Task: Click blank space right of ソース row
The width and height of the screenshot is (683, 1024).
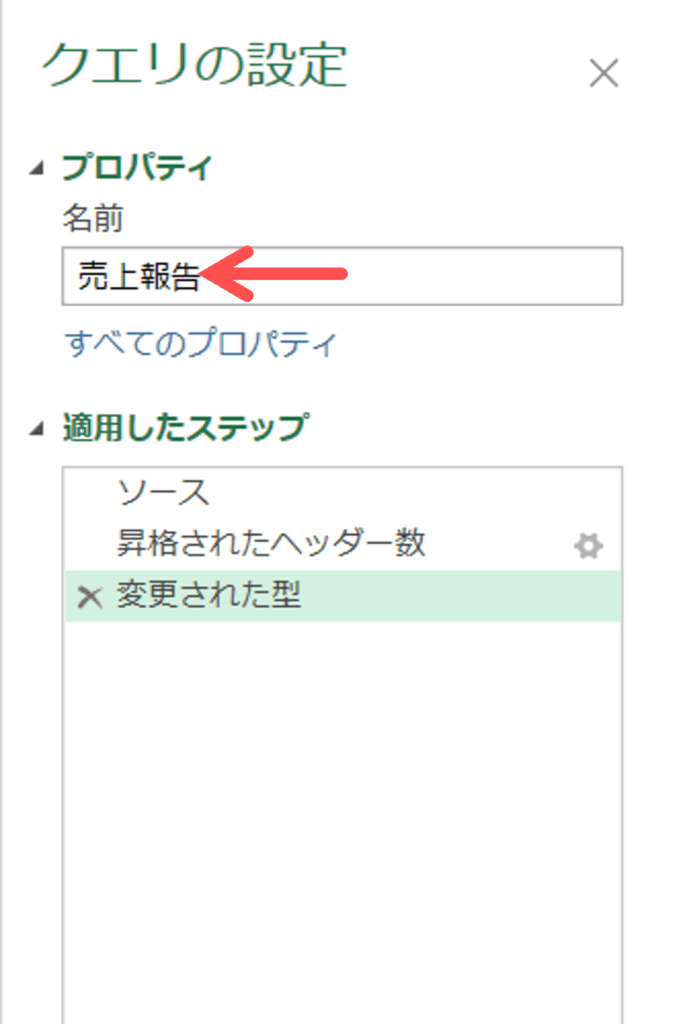Action: pos(420,492)
